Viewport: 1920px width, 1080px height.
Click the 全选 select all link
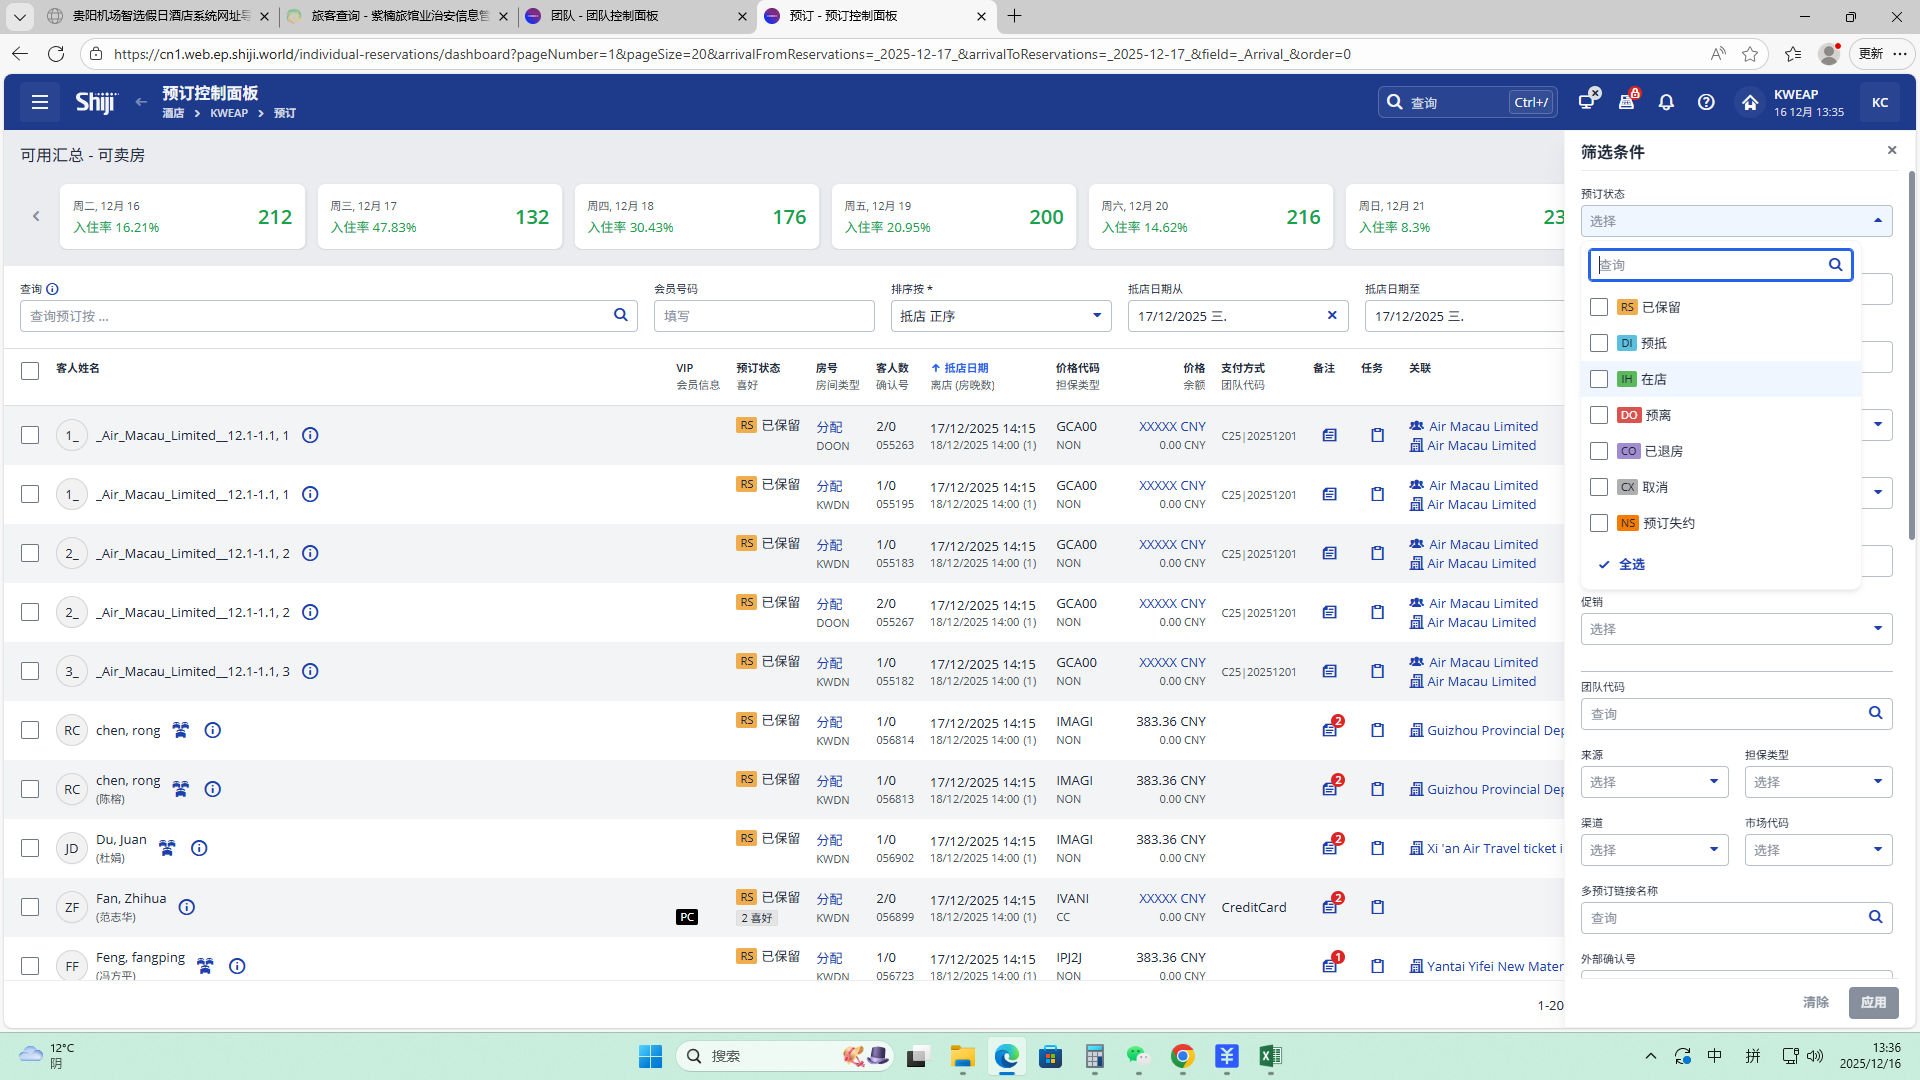(1631, 564)
